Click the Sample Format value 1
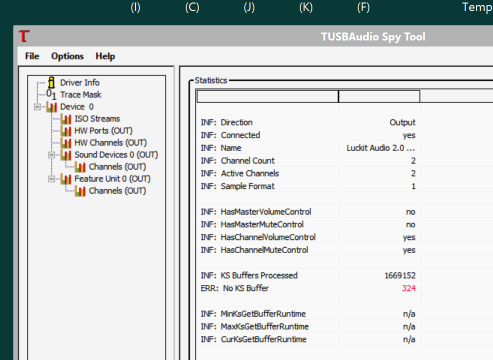 pos(413,186)
